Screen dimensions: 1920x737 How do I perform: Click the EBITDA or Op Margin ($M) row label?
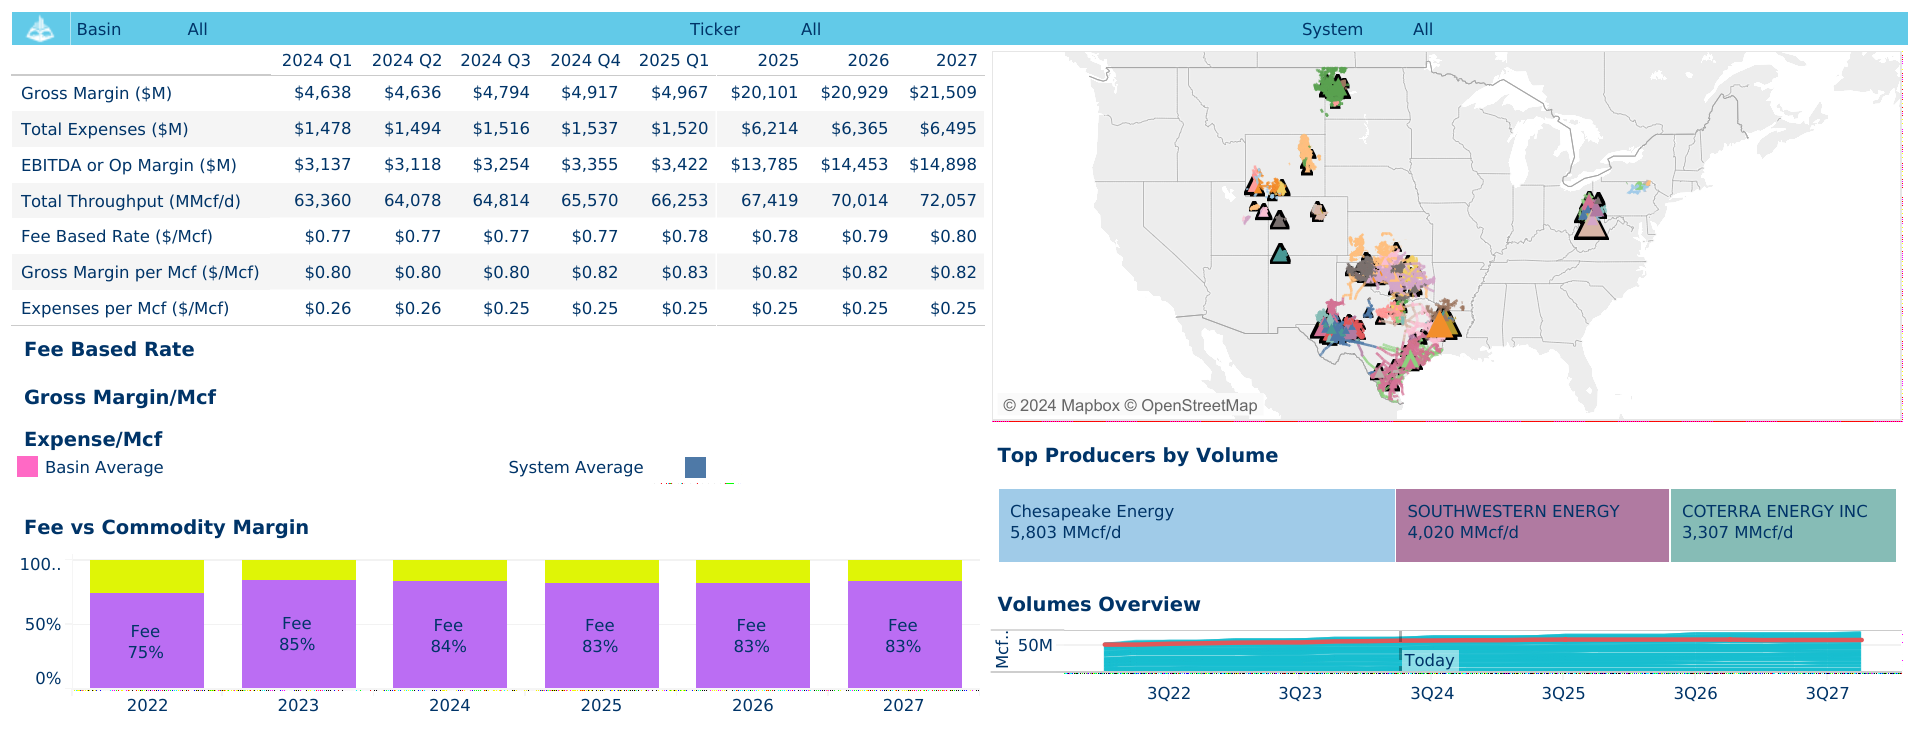pyautogui.click(x=128, y=165)
